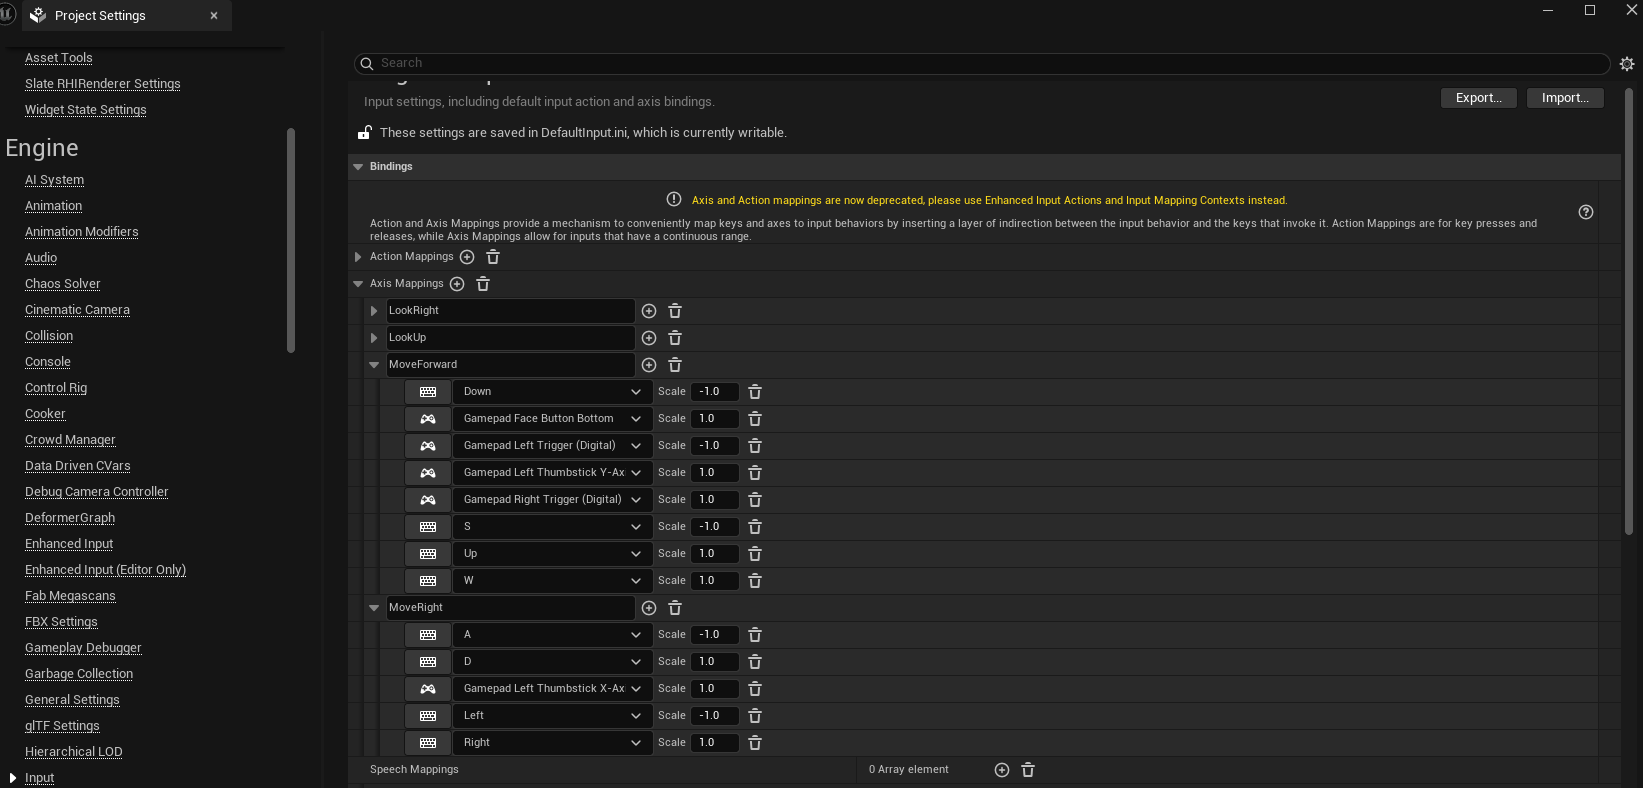The width and height of the screenshot is (1643, 788).
Task: Open Hierarchical LOD settings
Action: [74, 752]
